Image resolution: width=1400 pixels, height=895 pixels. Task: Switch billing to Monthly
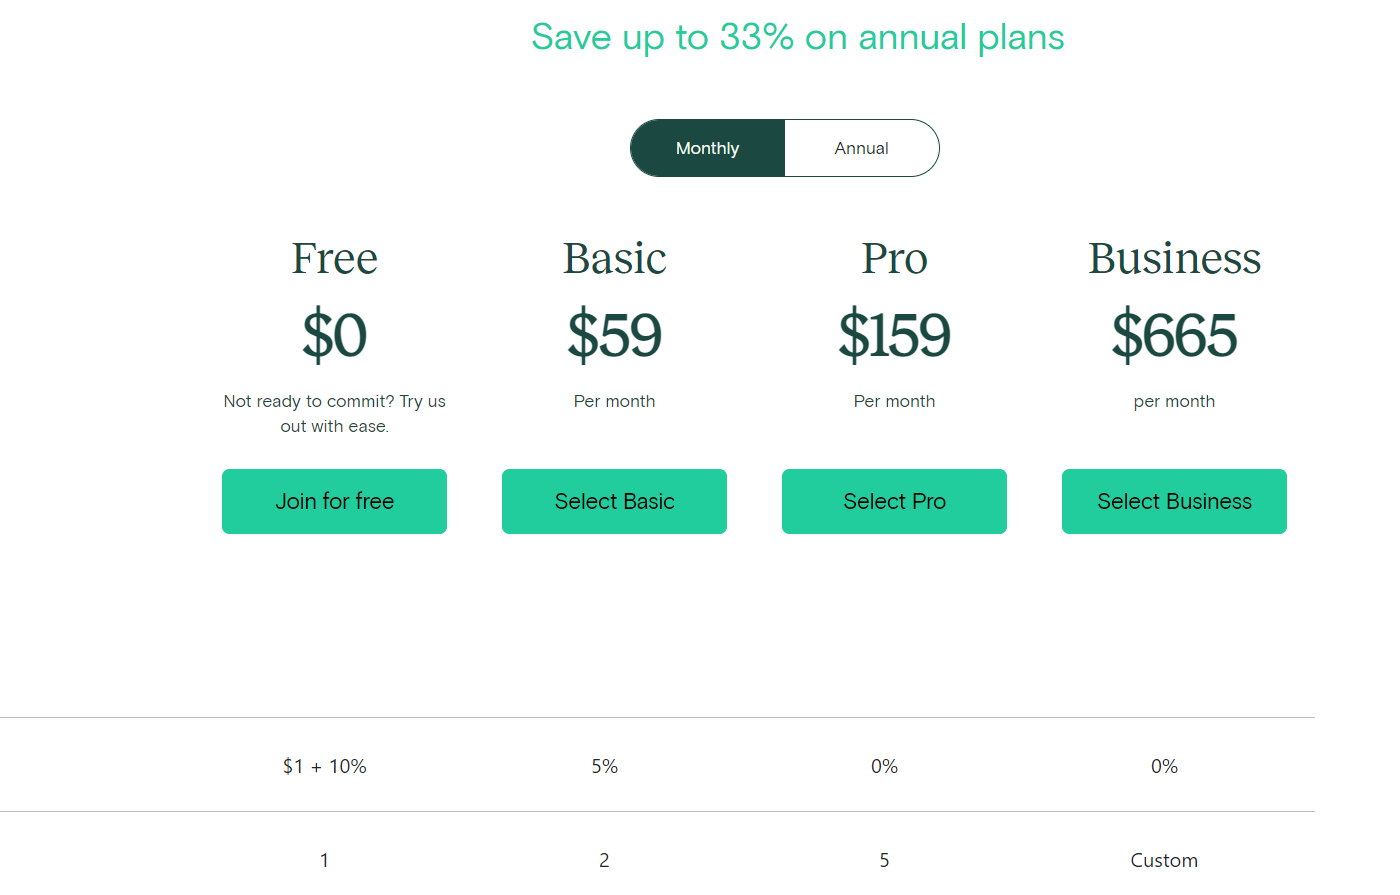(707, 147)
